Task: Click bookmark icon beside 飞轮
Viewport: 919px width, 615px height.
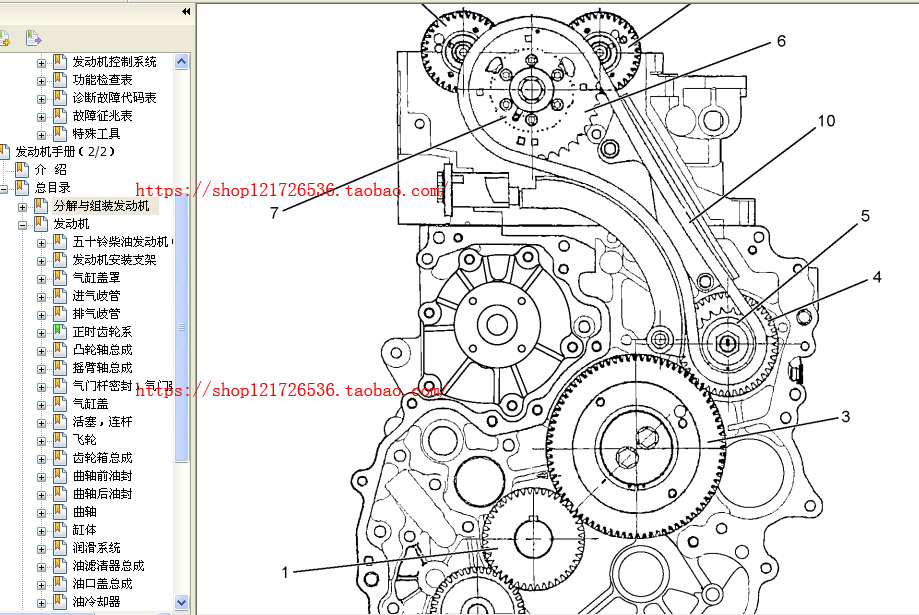Action: pyautogui.click(x=60, y=440)
